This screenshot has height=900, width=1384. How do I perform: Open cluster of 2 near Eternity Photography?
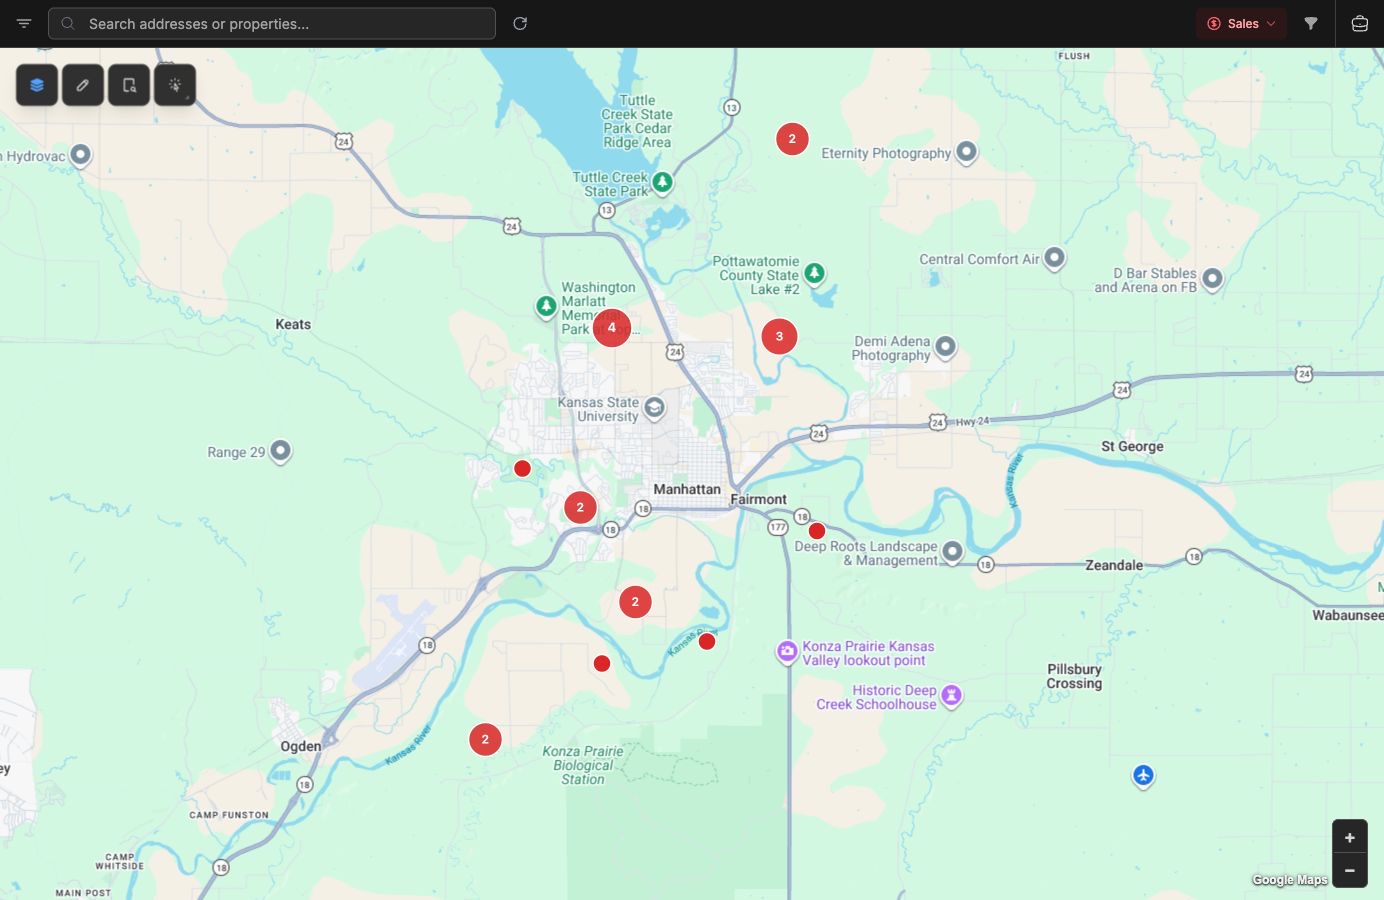792,139
